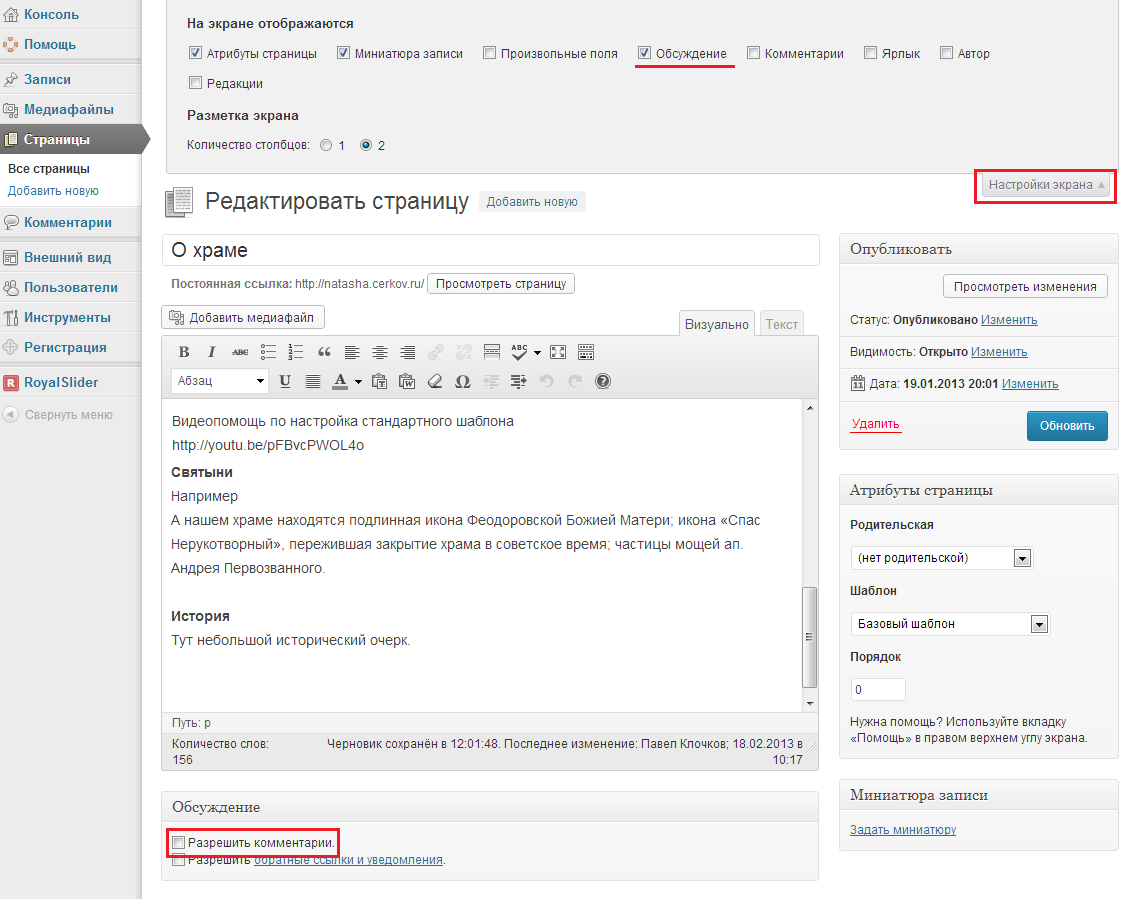The height and width of the screenshot is (899, 1140).
Task: Click the 'Задать миниатюру' link
Action: point(903,829)
